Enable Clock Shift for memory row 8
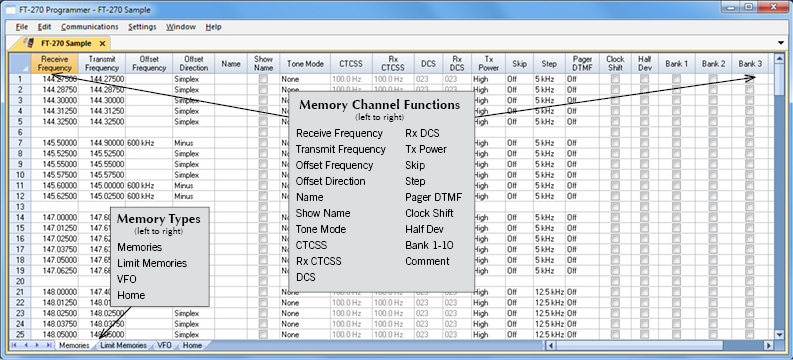Image resolution: width=793 pixels, height=360 pixels. 615,154
